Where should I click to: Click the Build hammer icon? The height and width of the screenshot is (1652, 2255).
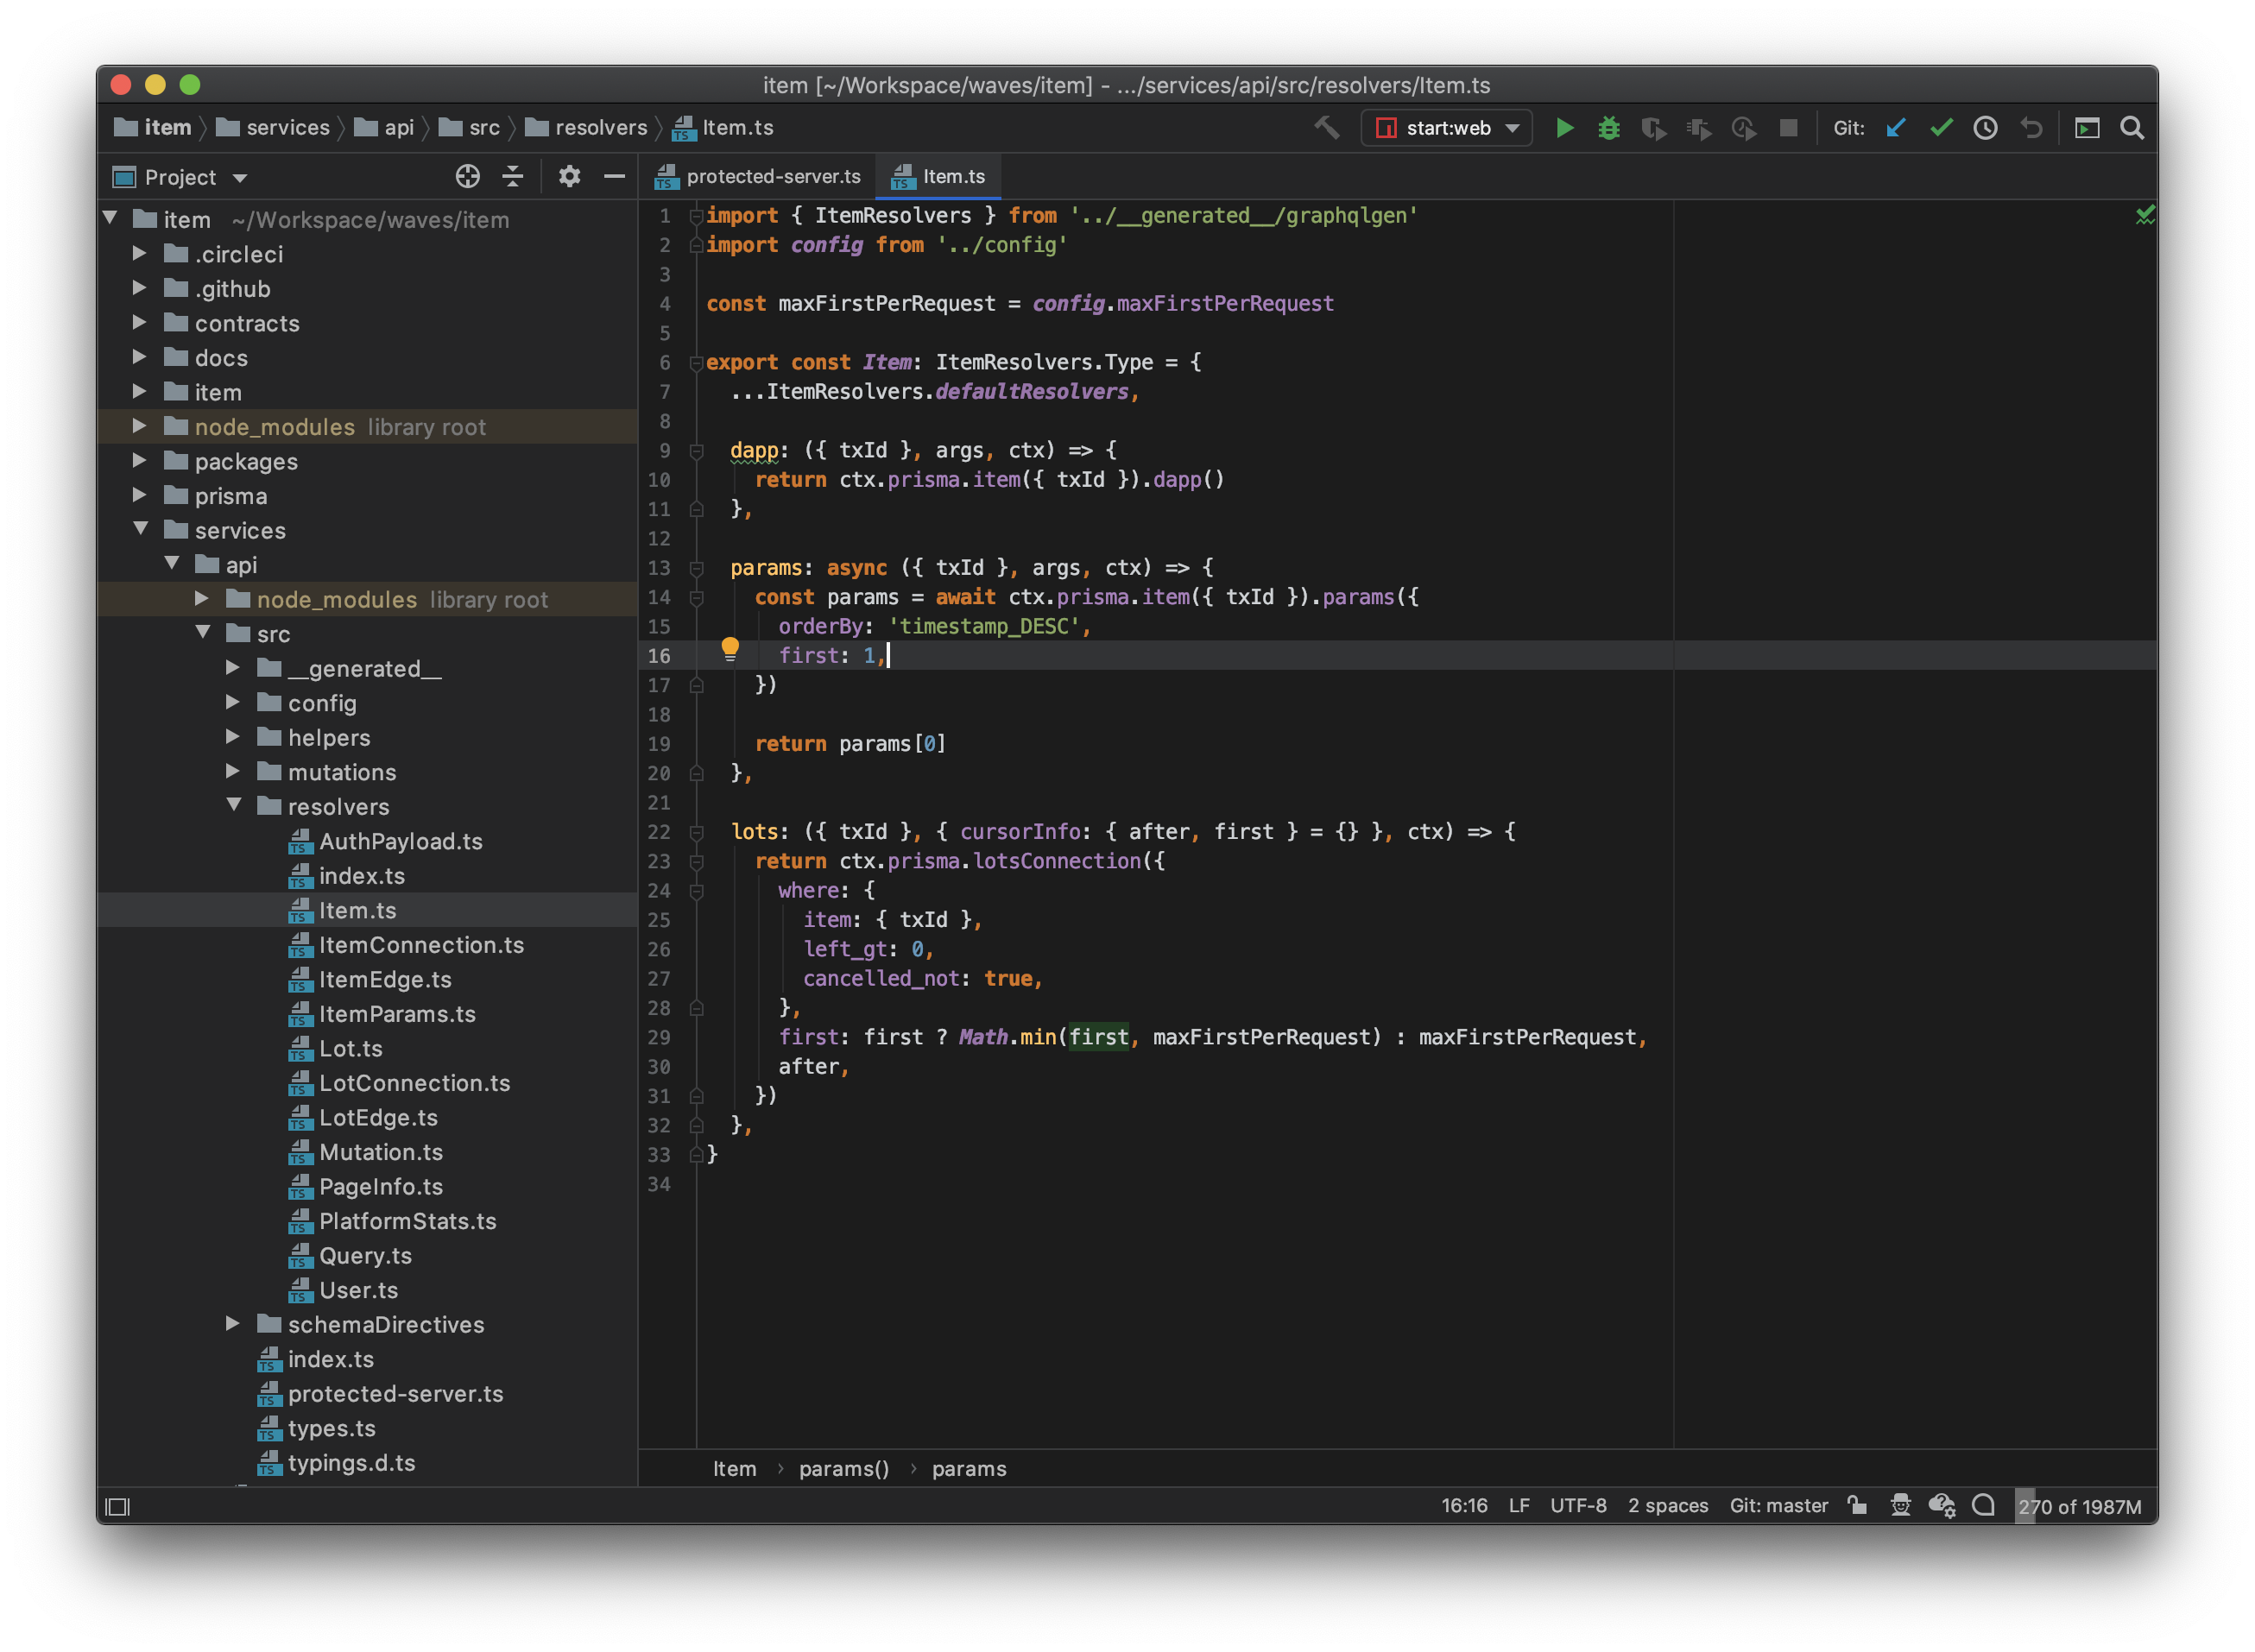(x=1327, y=128)
